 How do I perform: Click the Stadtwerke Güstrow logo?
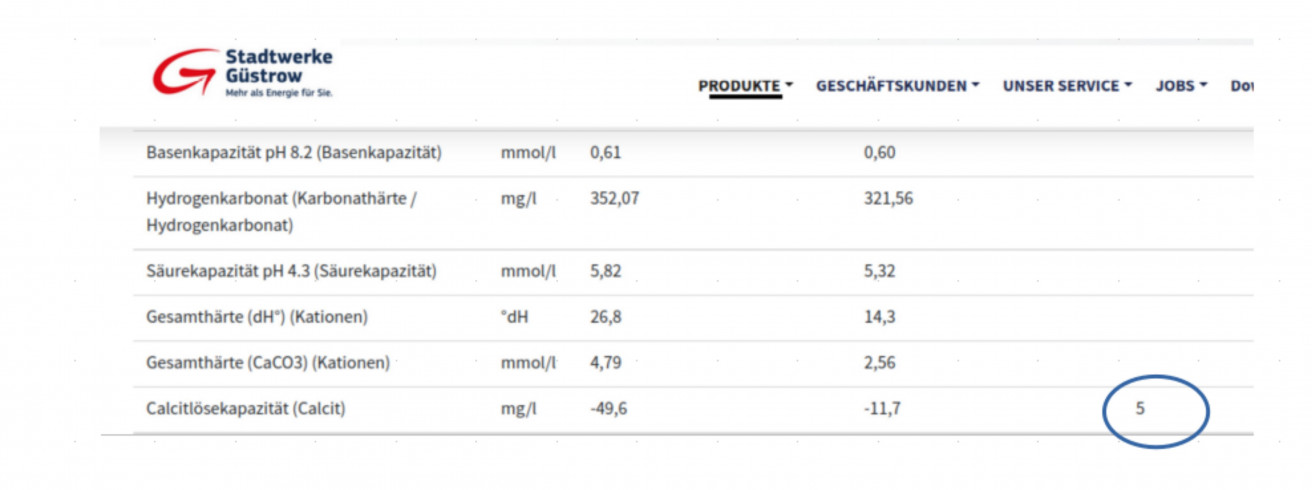pyautogui.click(x=242, y=72)
